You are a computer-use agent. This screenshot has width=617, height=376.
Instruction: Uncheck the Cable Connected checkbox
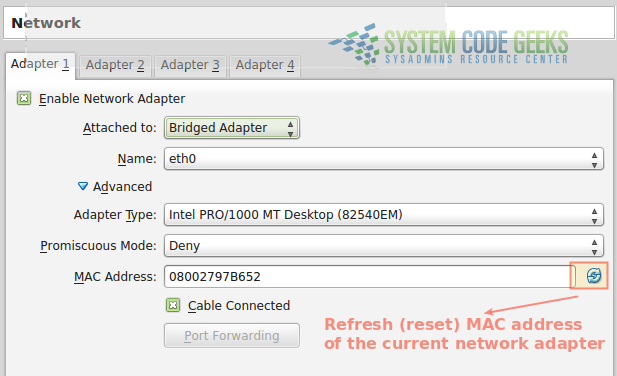[x=173, y=305]
